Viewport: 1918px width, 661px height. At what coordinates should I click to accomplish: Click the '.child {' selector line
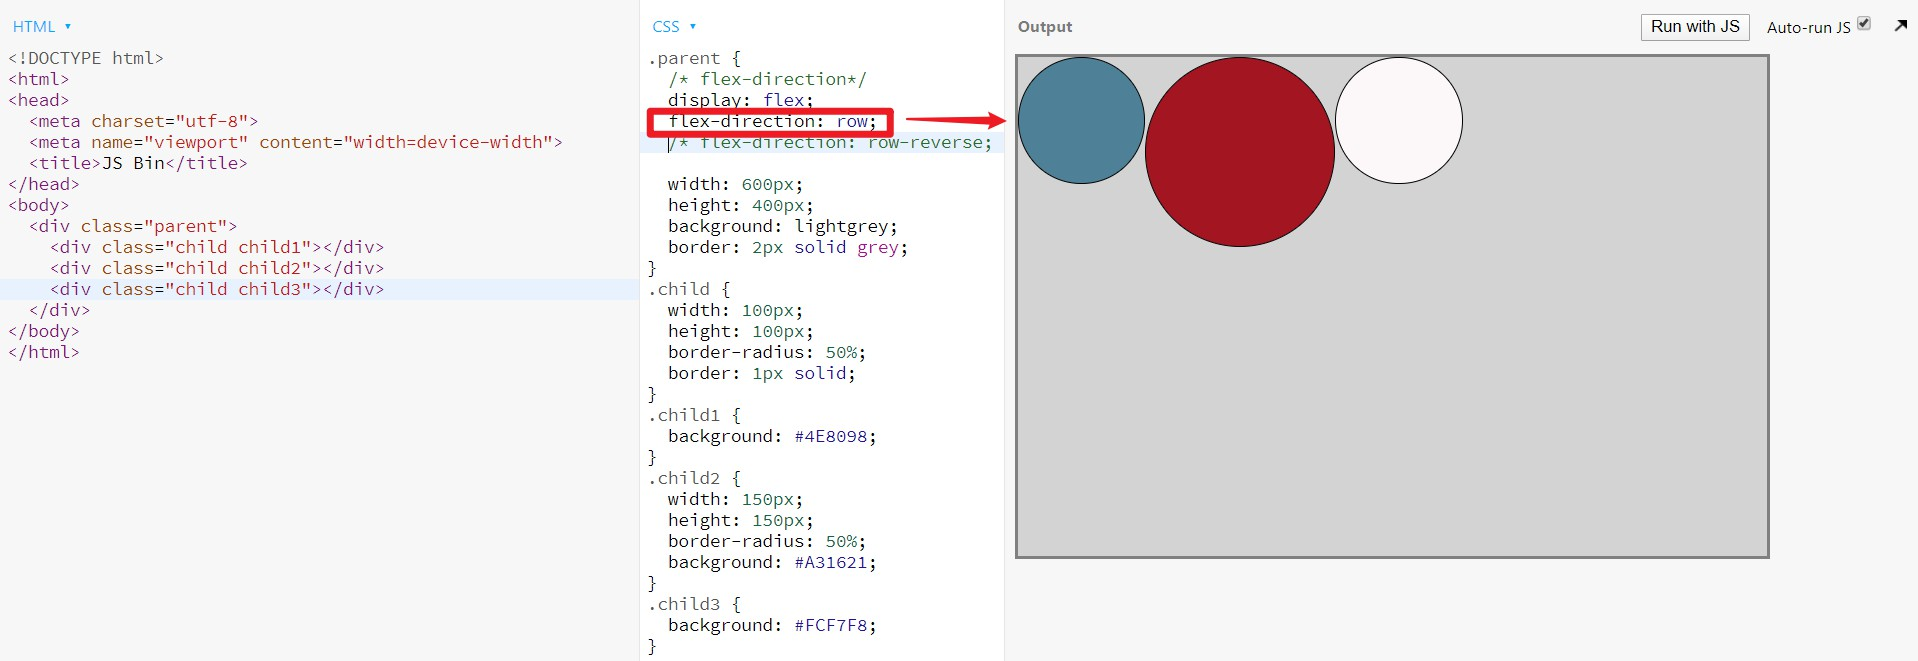coord(689,290)
